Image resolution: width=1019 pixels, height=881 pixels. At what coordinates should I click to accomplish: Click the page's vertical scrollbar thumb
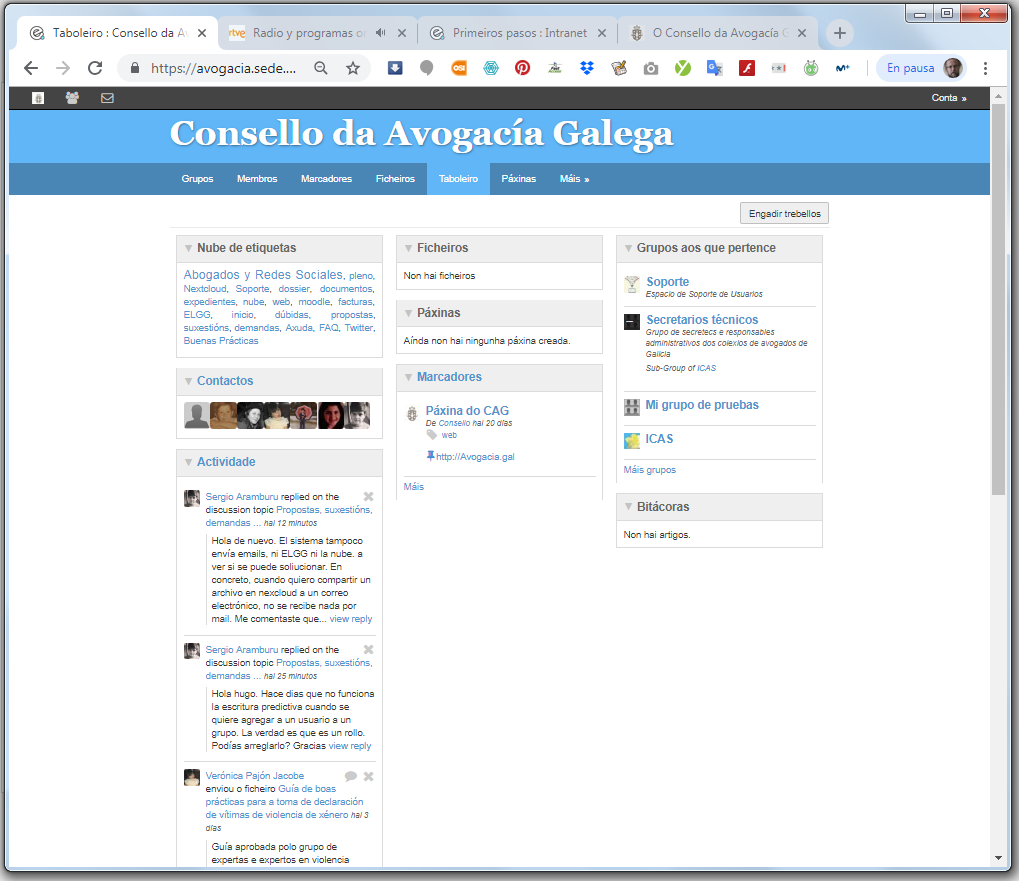click(x=998, y=300)
